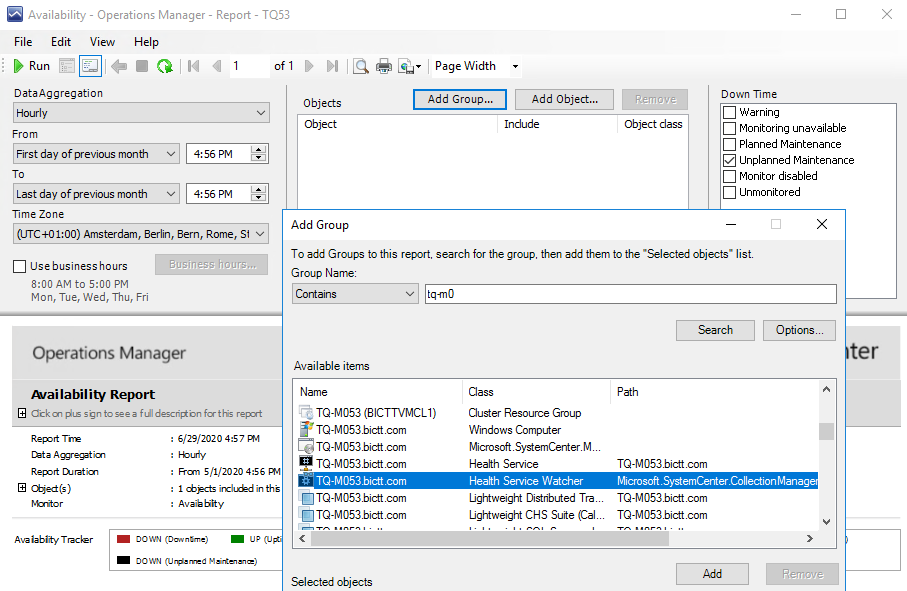Open the Data Aggregation Hourly dropdown
Screen dimensions: 907x591
tap(141, 113)
